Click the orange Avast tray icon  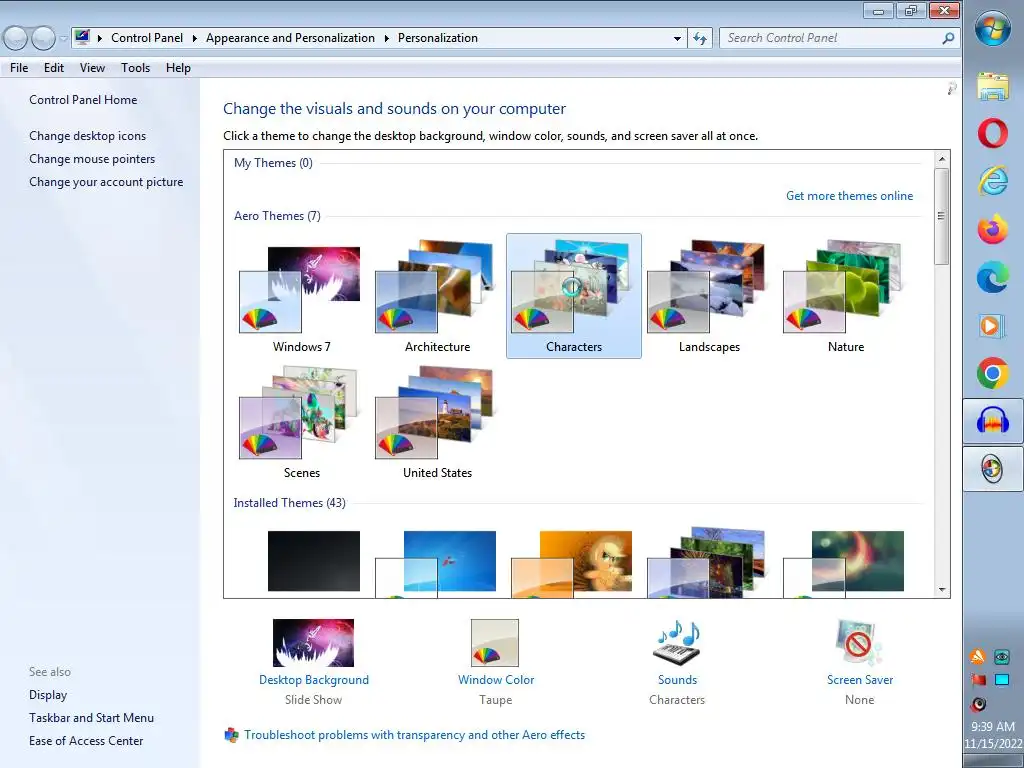pos(978,656)
